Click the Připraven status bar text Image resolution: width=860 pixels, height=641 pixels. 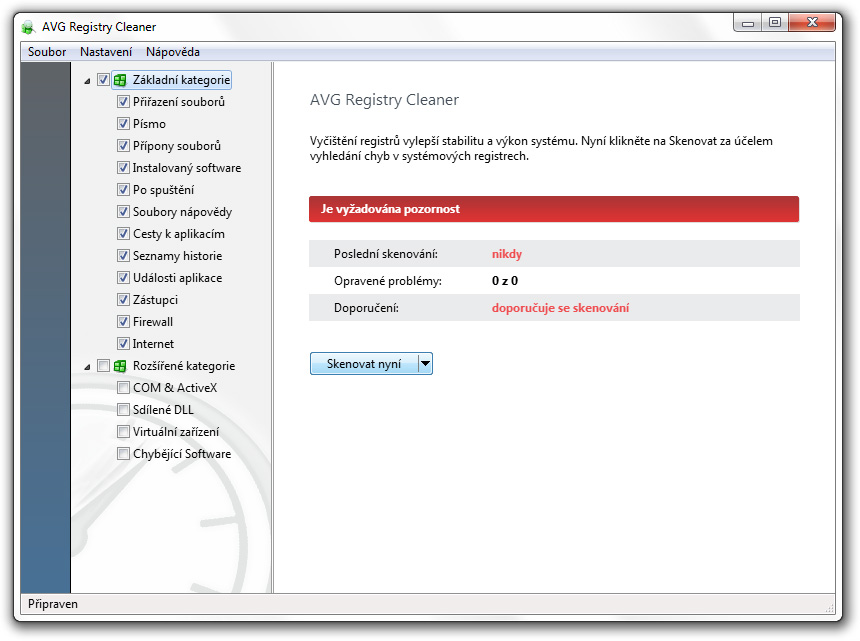53,604
